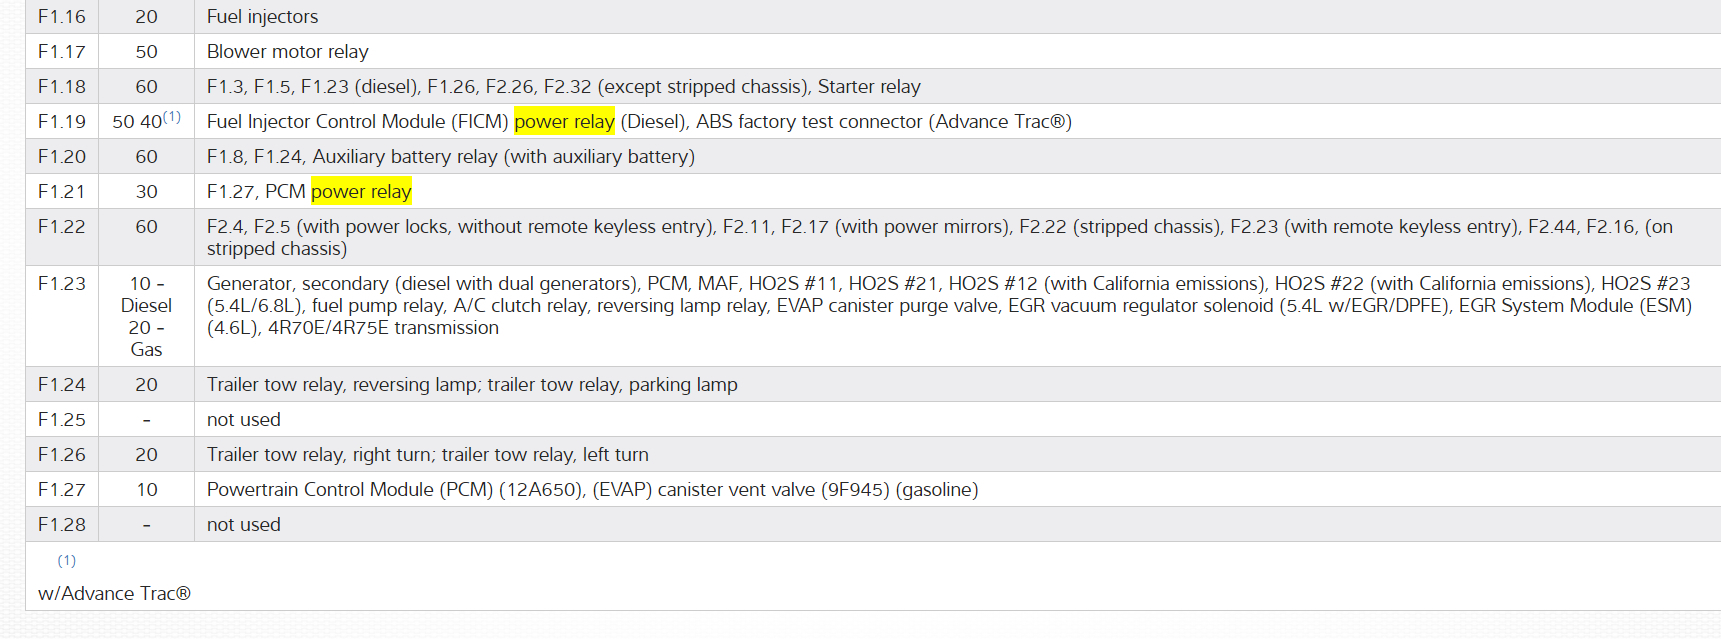Image resolution: width=1721 pixels, height=639 pixels.
Task: Click the Powertrain Control Module (PCM) description
Action: click(x=592, y=490)
